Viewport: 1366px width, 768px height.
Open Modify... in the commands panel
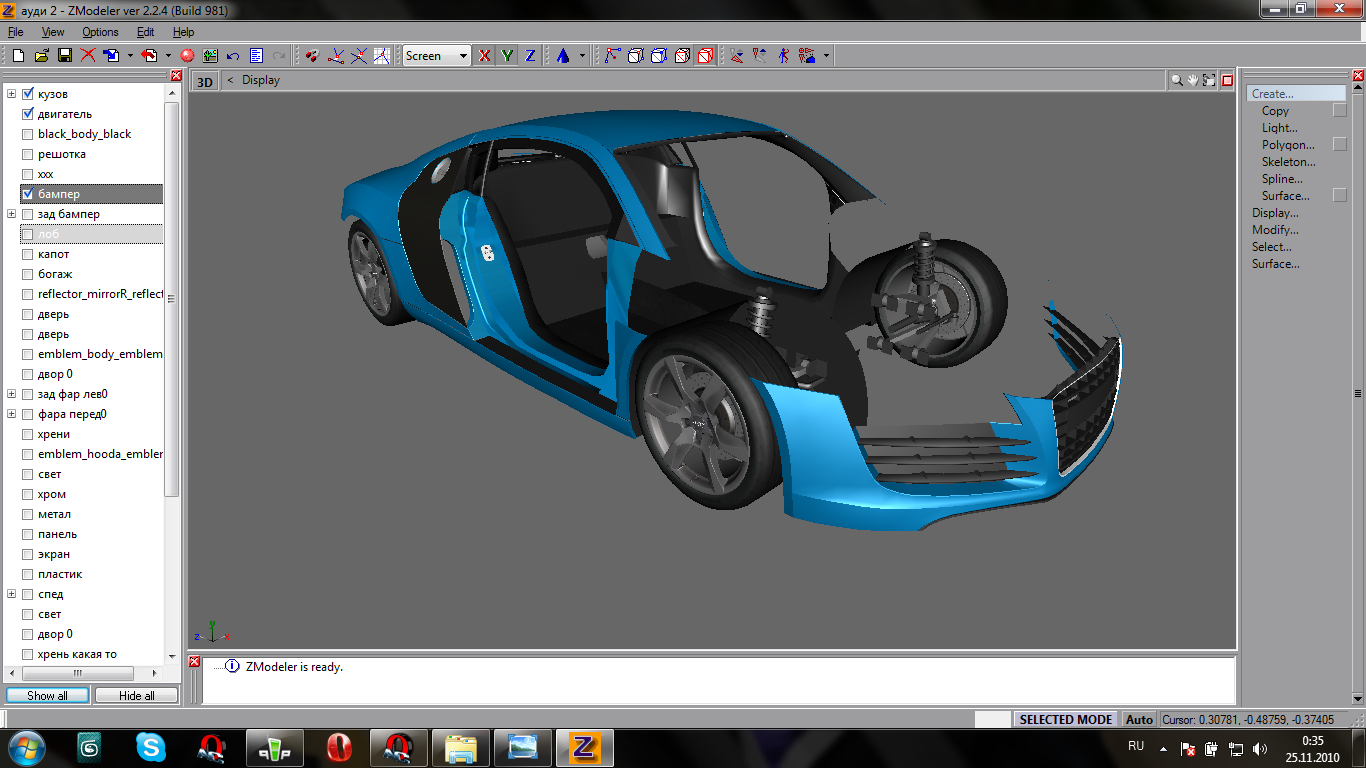coord(1275,230)
